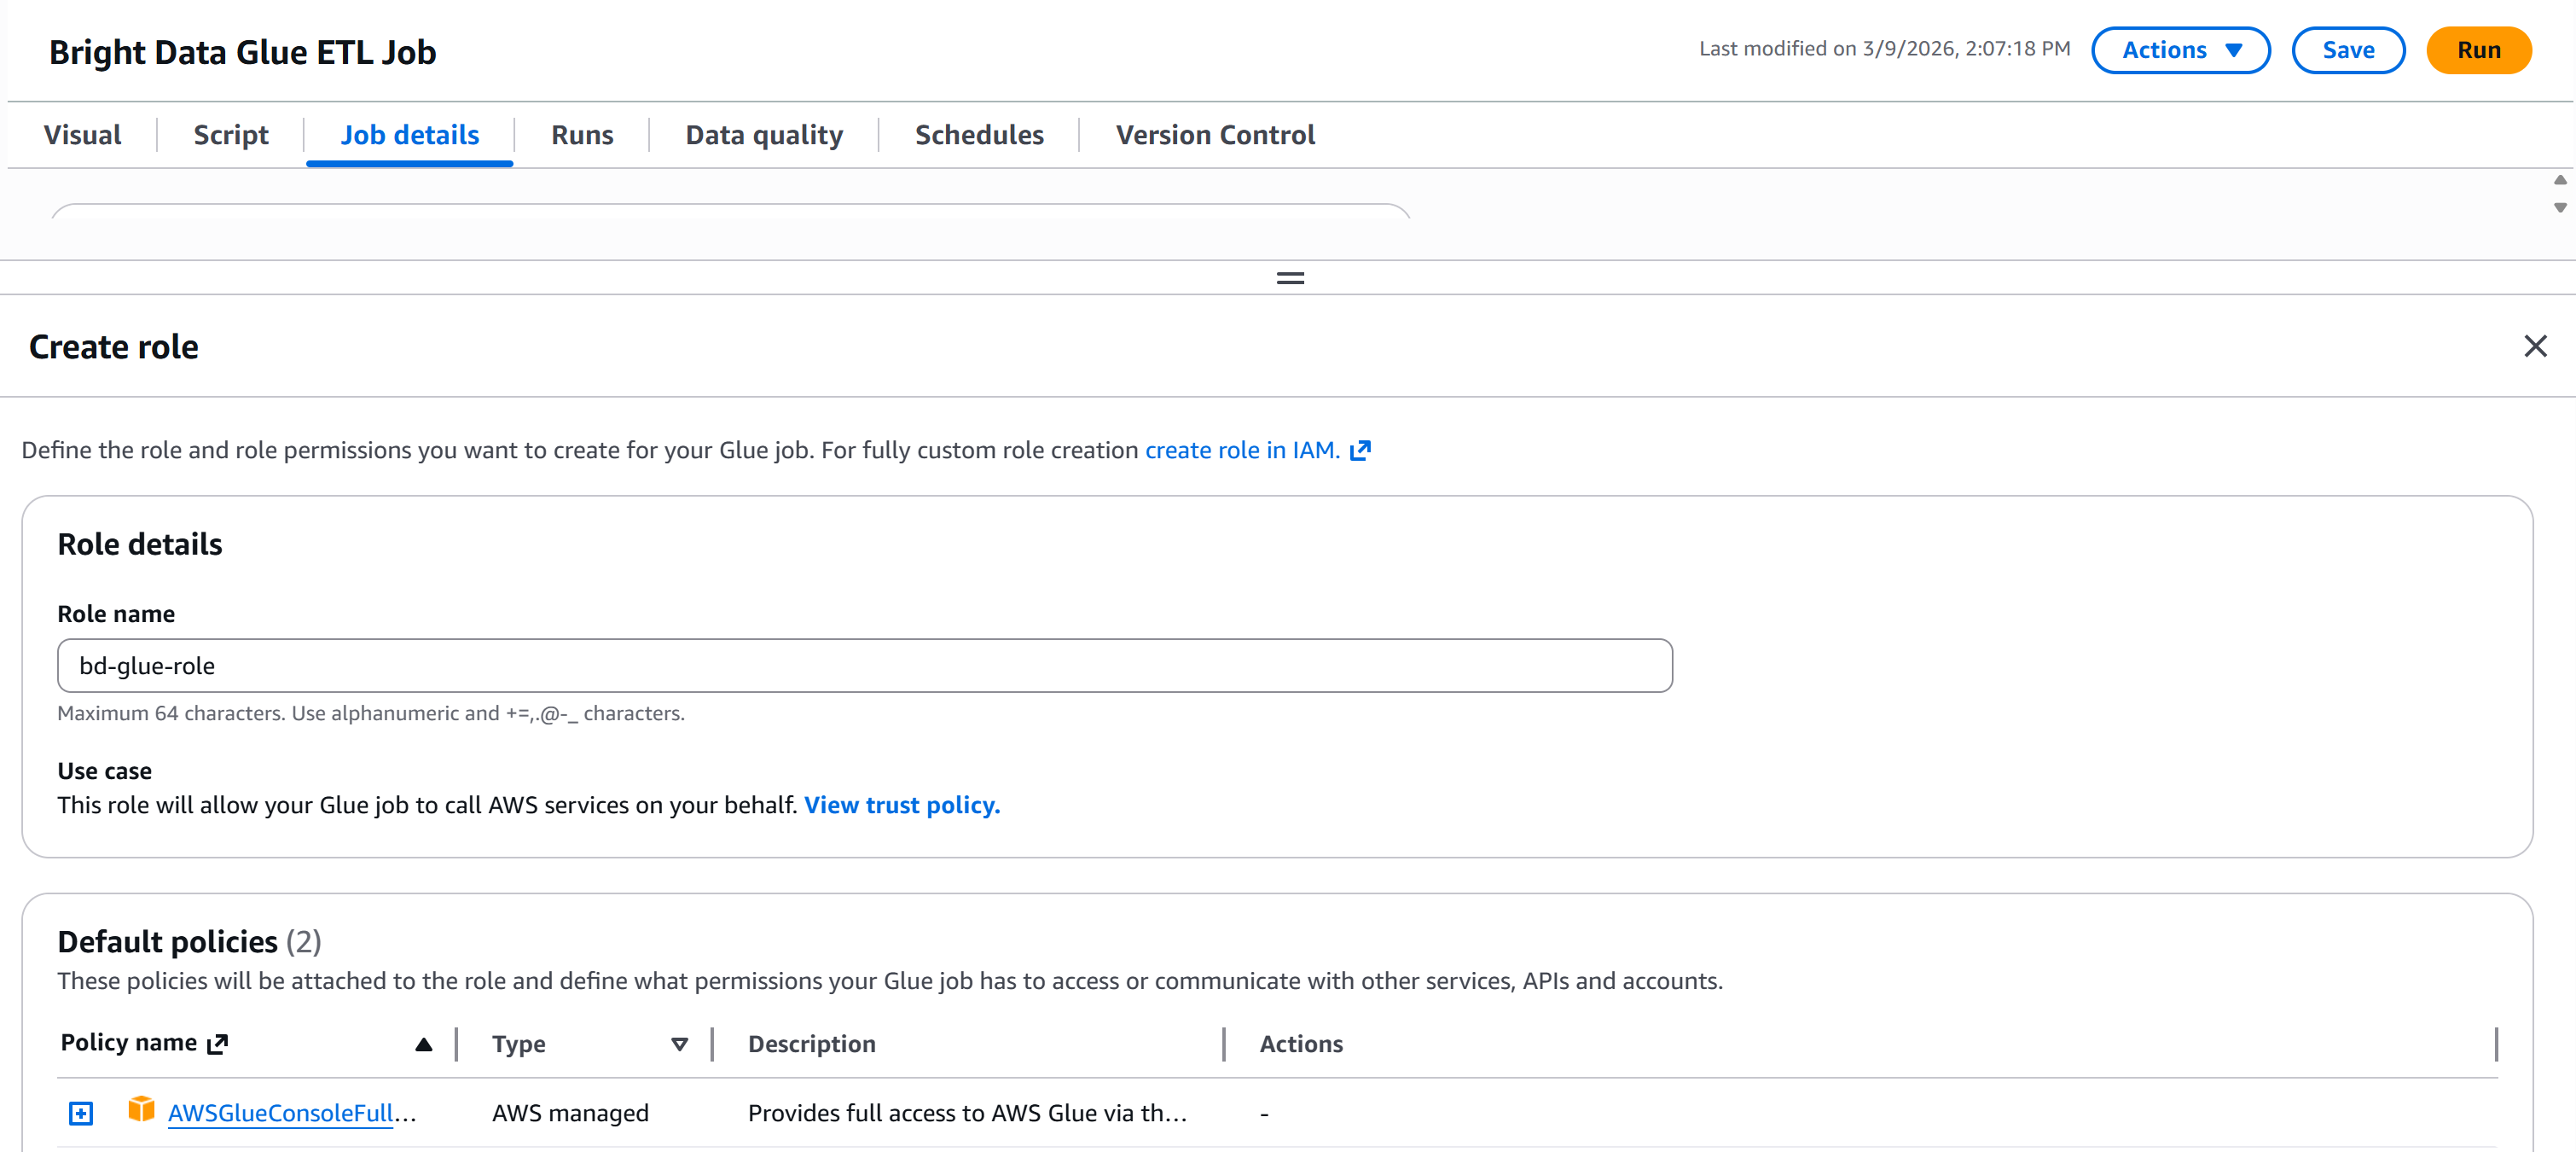
Task: Open the Runs tab
Action: coord(582,135)
